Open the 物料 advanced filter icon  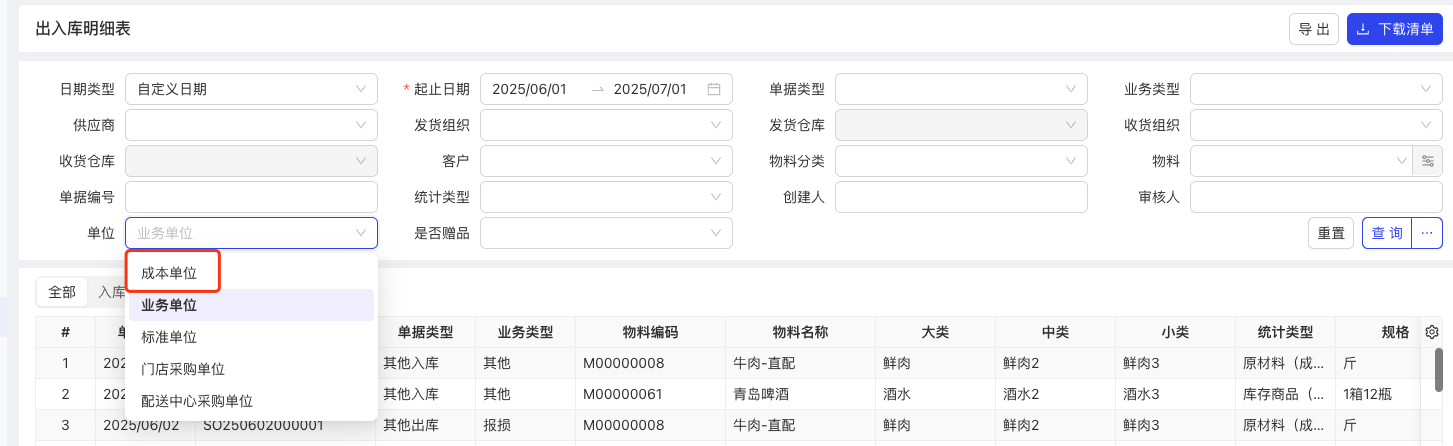(x=1427, y=161)
